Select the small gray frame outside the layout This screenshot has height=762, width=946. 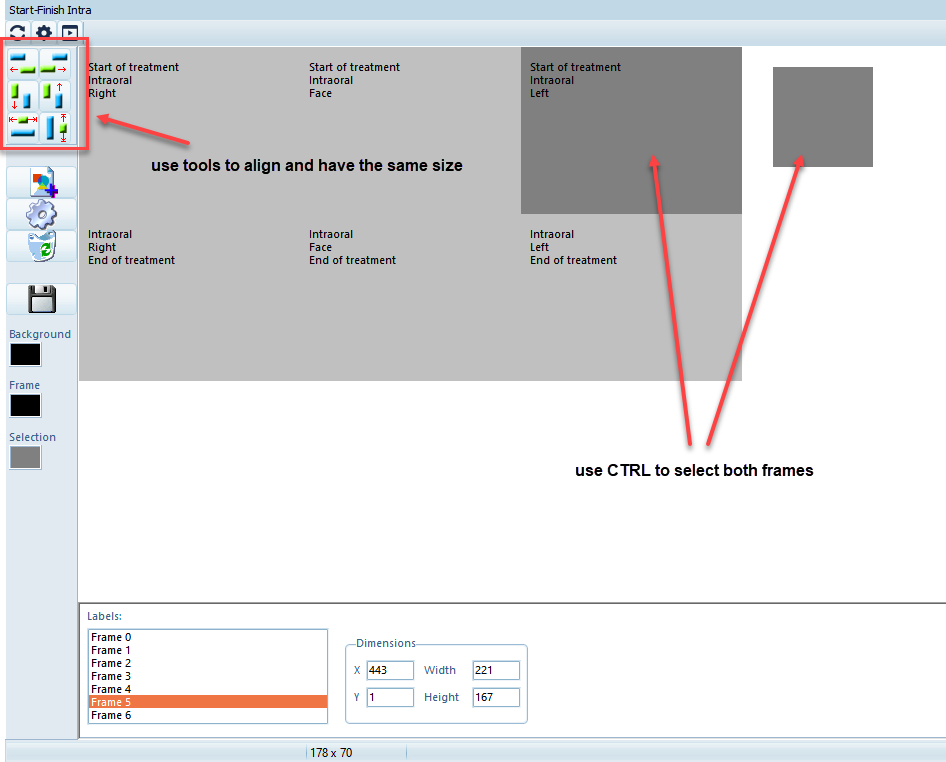tap(822, 117)
